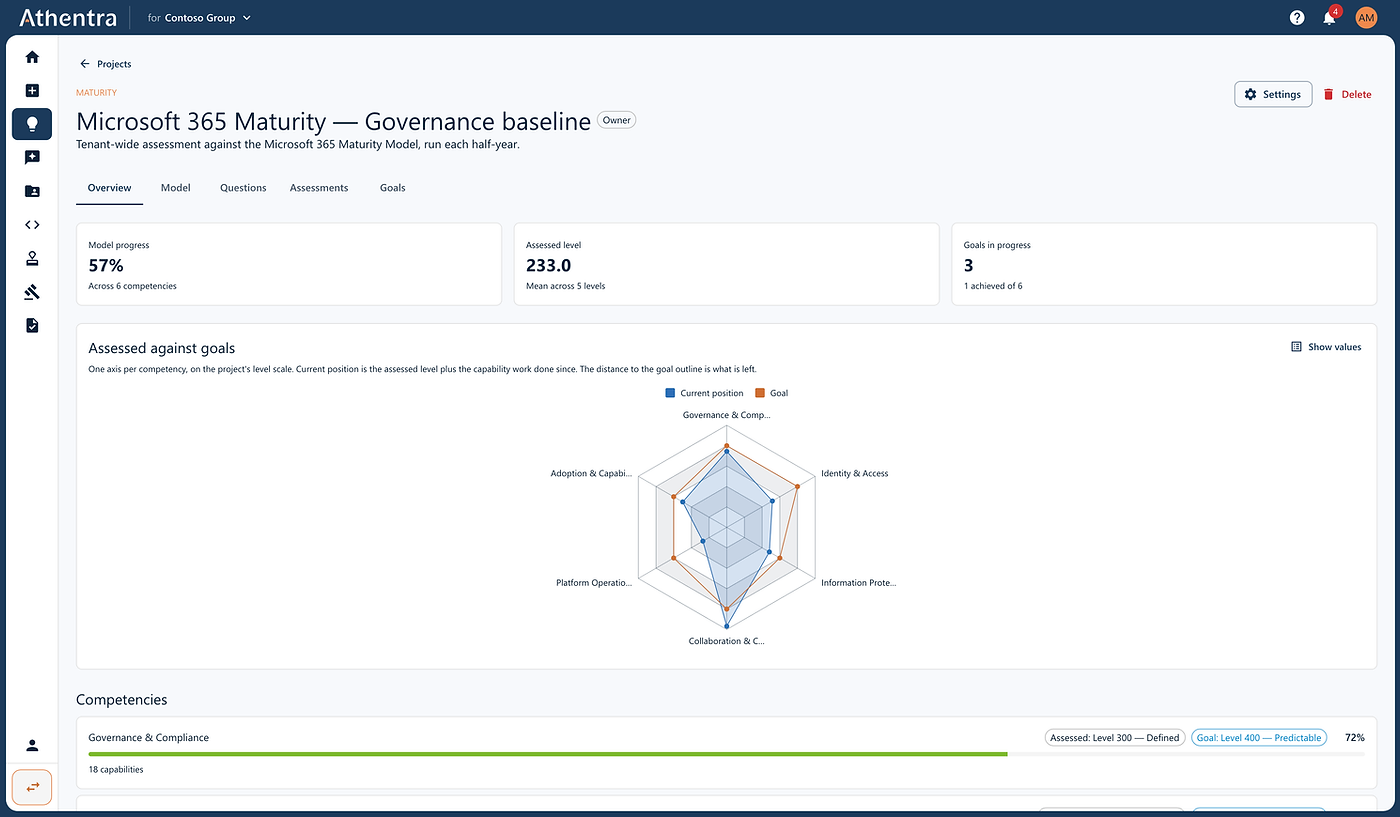Click the back arrow beside Projects

pyautogui.click(x=85, y=64)
